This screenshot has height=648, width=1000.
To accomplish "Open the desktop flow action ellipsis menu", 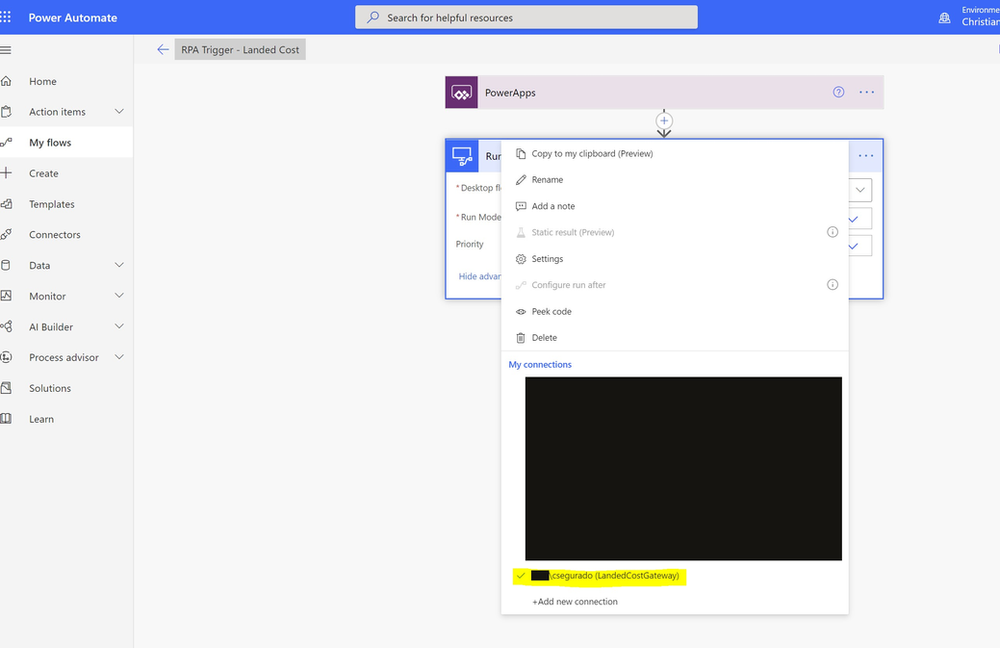I will tap(865, 156).
